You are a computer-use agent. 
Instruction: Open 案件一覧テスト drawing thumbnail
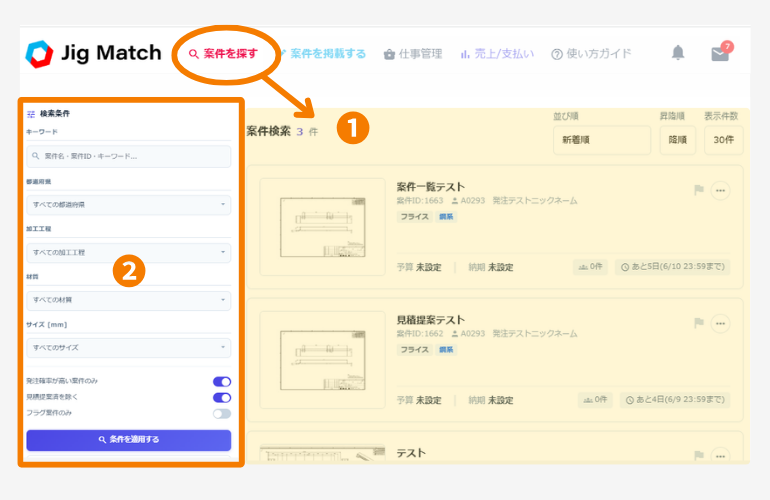pos(323,227)
